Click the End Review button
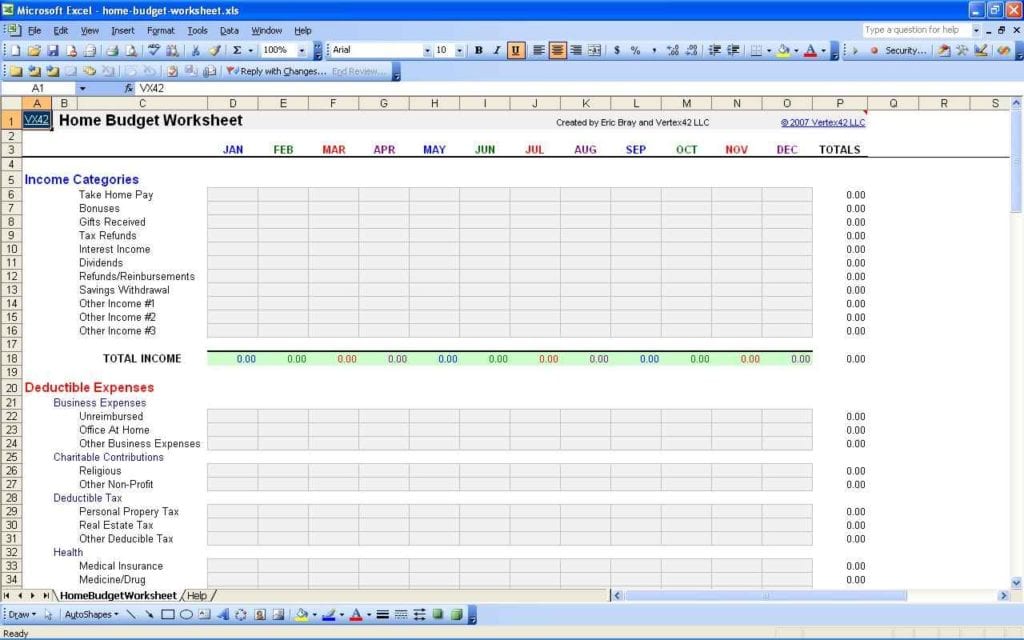This screenshot has height=640, width=1024. [357, 71]
